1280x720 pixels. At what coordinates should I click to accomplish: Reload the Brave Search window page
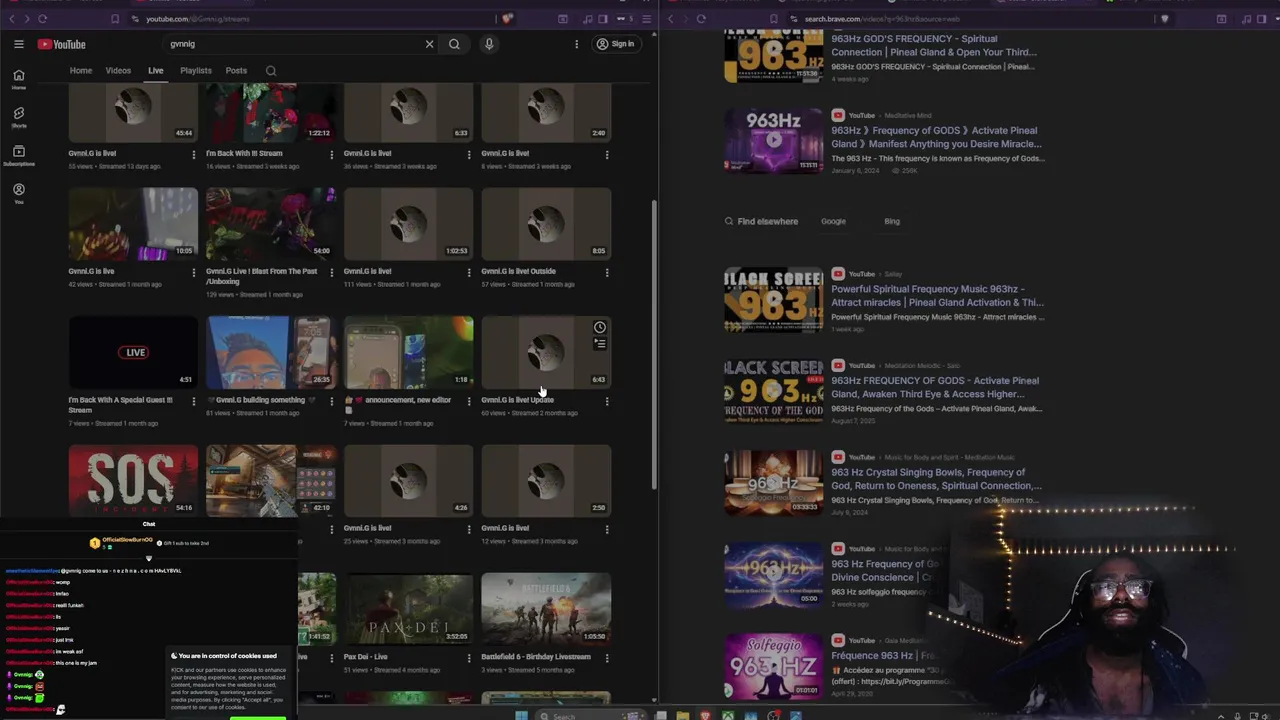point(701,19)
